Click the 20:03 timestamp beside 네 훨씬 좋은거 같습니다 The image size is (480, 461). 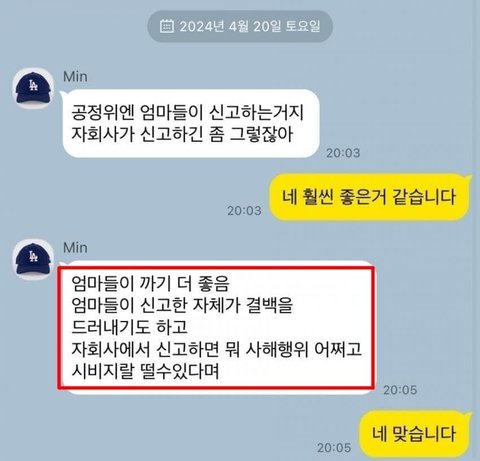click(244, 211)
